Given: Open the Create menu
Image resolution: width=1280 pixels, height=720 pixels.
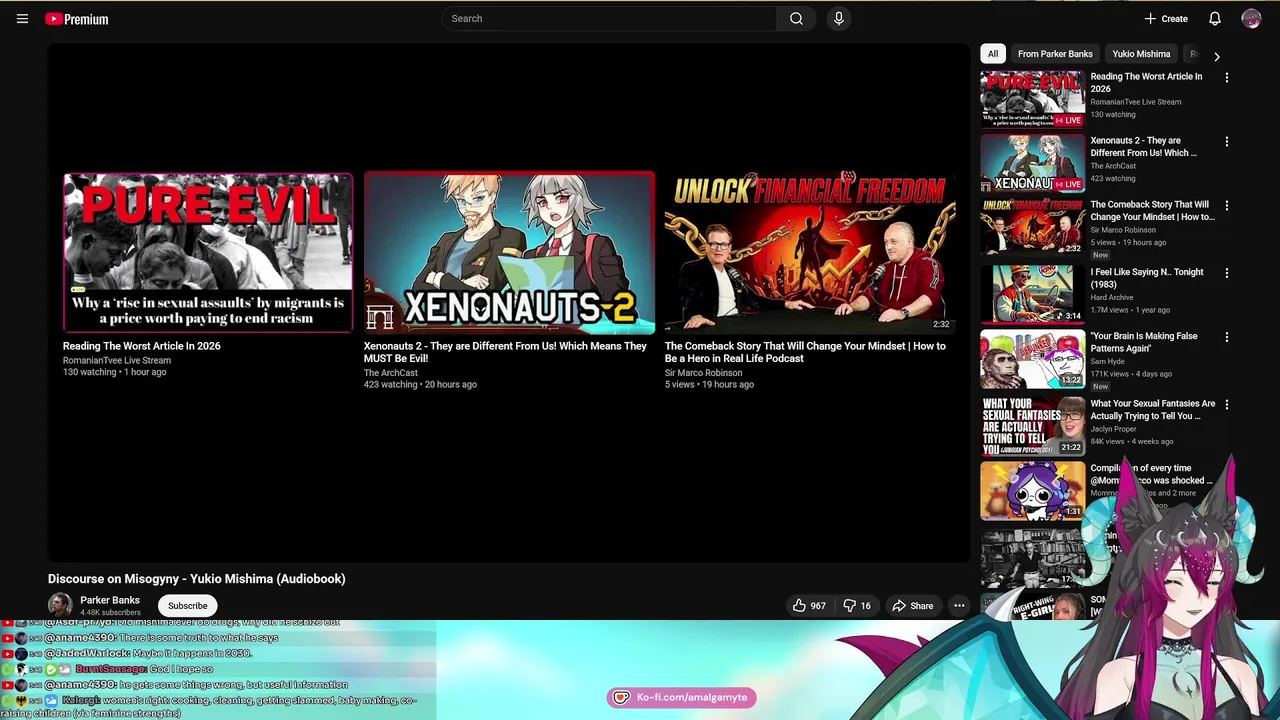Looking at the screenshot, I should coord(1166,18).
